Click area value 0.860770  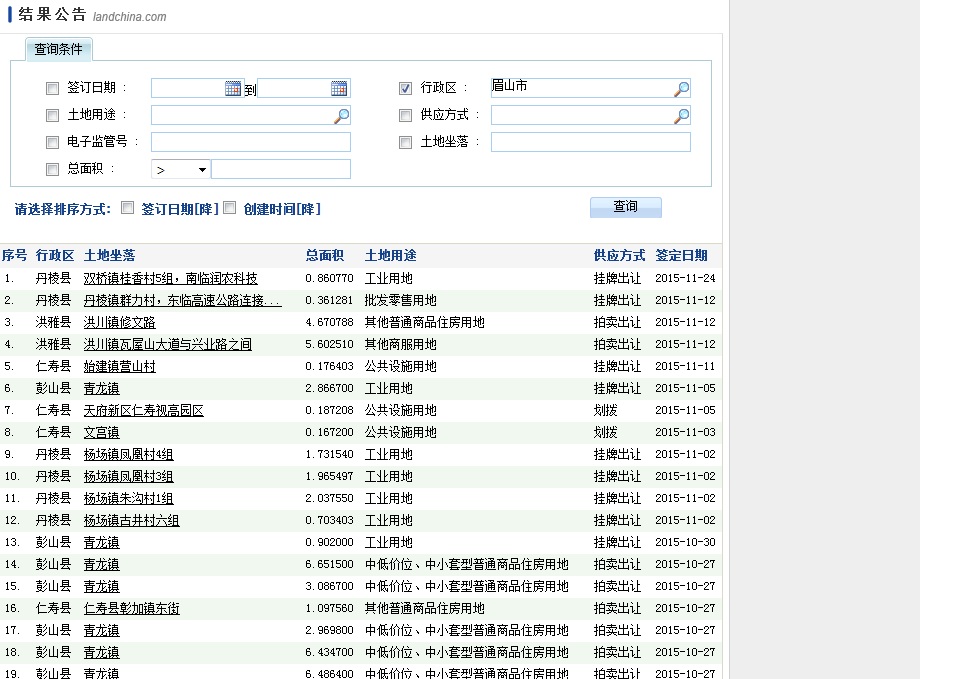coord(329,279)
